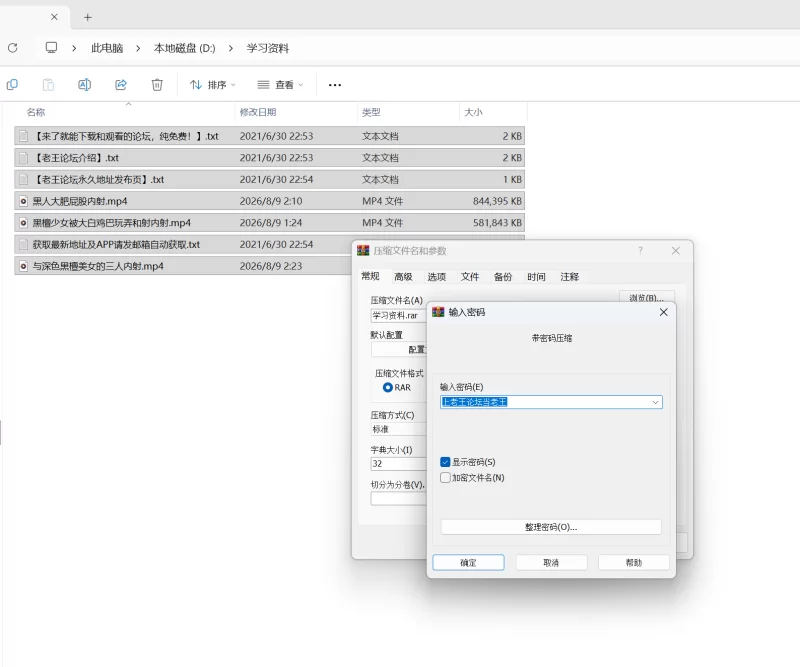The width and height of the screenshot is (800, 667).
Task: Click 浏览(B)... button
Action: click(647, 297)
